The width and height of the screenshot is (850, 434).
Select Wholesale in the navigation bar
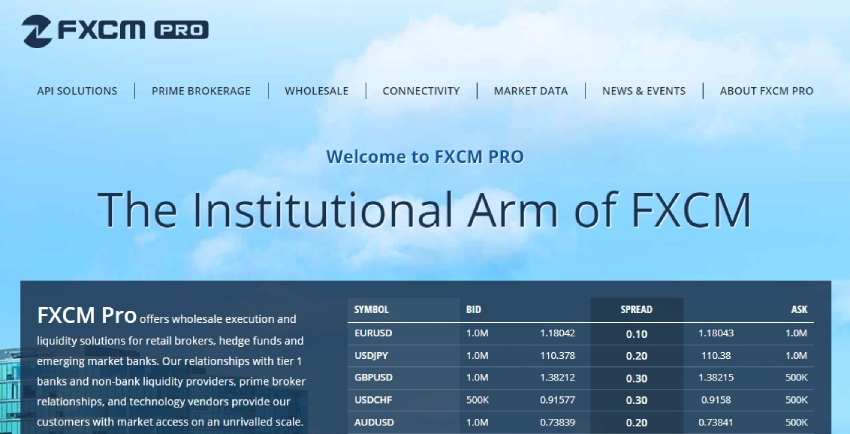tap(316, 91)
